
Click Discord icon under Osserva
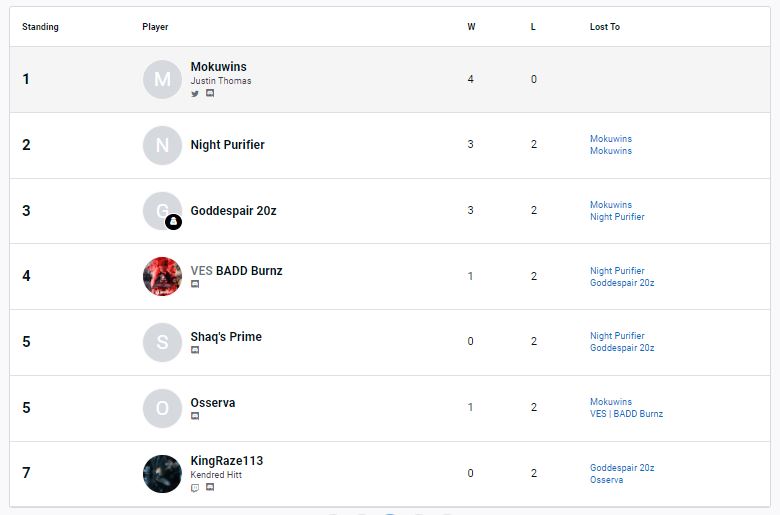tap(195, 417)
